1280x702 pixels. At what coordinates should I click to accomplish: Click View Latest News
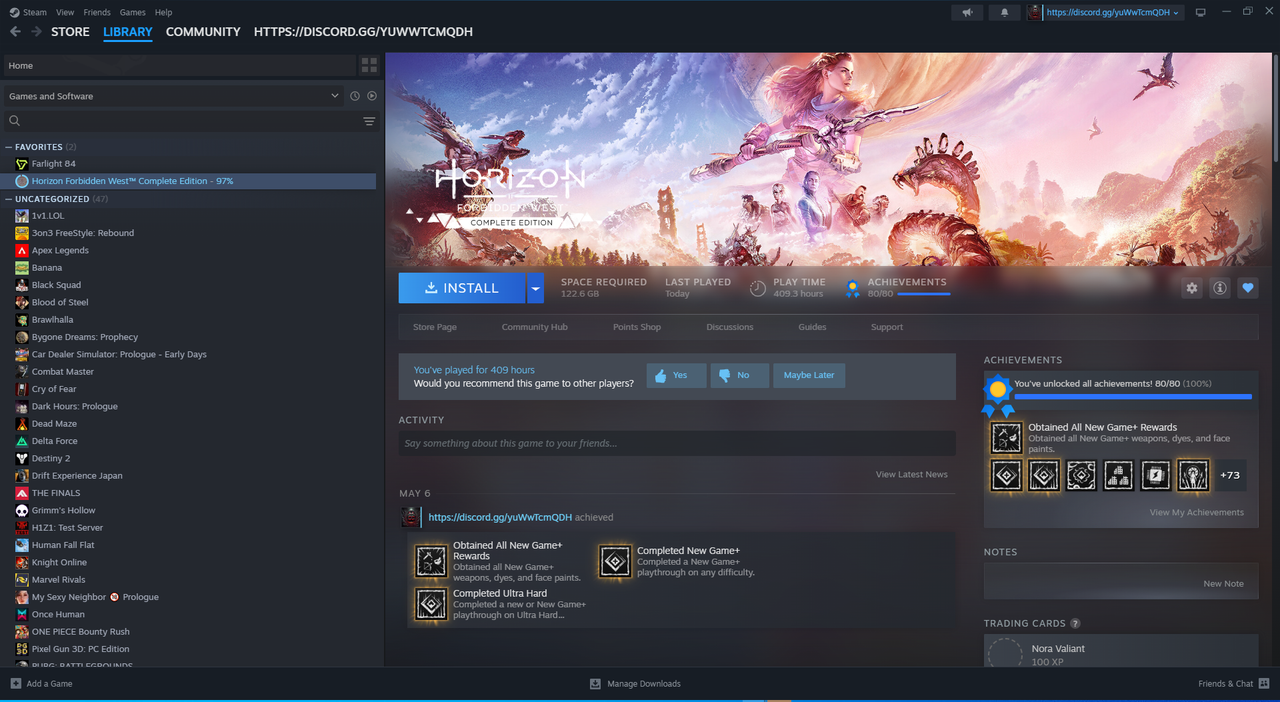click(912, 474)
